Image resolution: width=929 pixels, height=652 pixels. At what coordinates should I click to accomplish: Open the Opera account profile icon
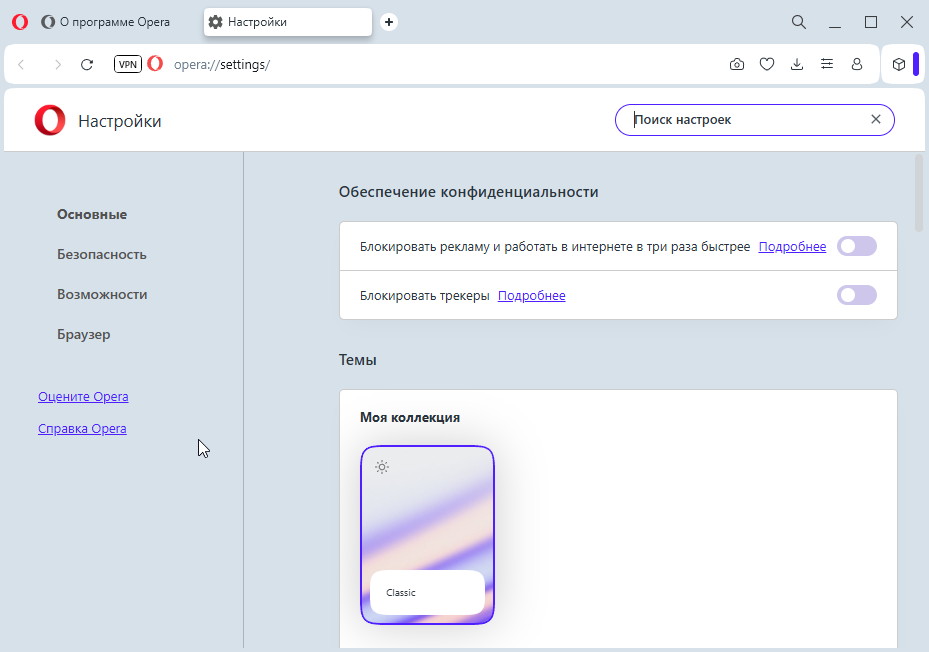(857, 64)
